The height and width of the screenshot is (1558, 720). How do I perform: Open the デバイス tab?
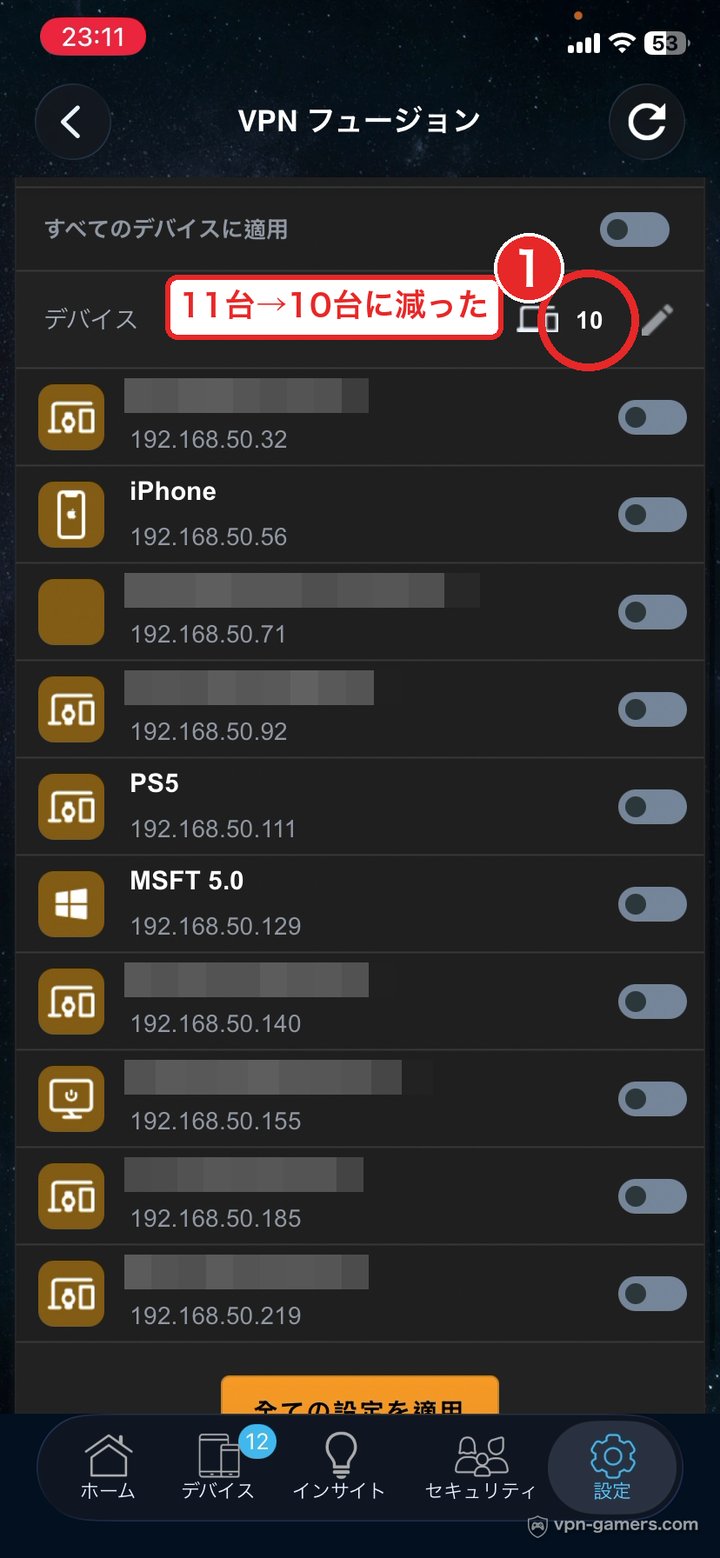(x=218, y=1467)
